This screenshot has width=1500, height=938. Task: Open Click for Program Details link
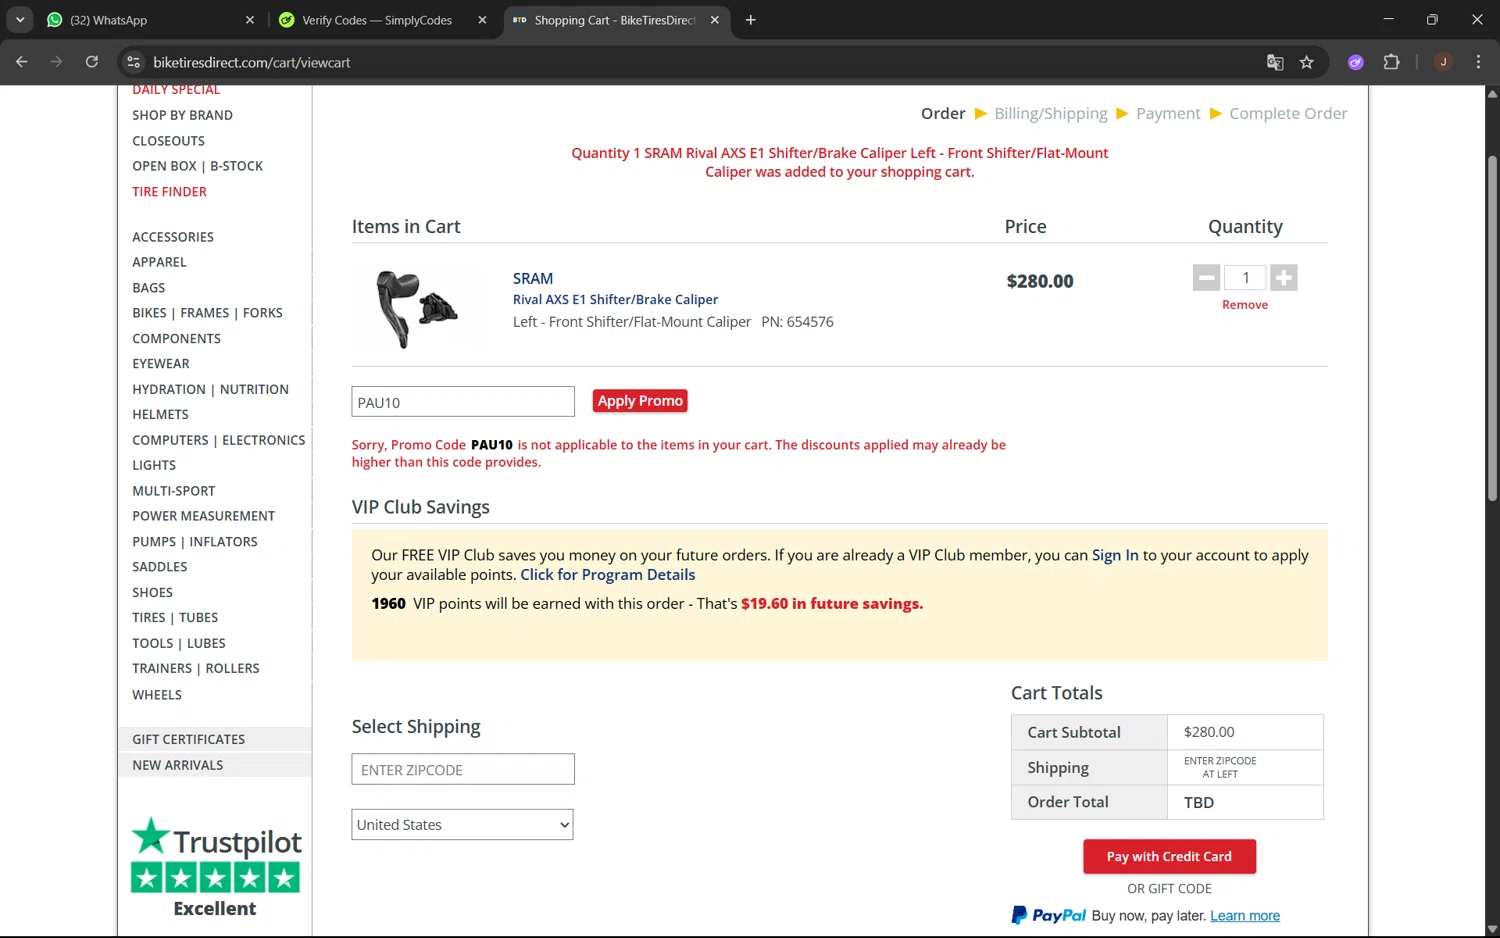pos(608,574)
